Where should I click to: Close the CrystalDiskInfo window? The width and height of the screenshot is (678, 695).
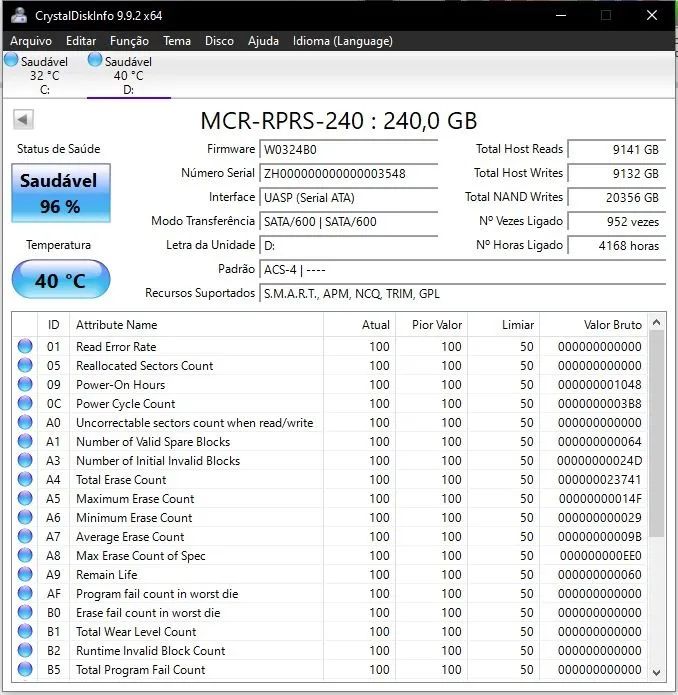652,15
